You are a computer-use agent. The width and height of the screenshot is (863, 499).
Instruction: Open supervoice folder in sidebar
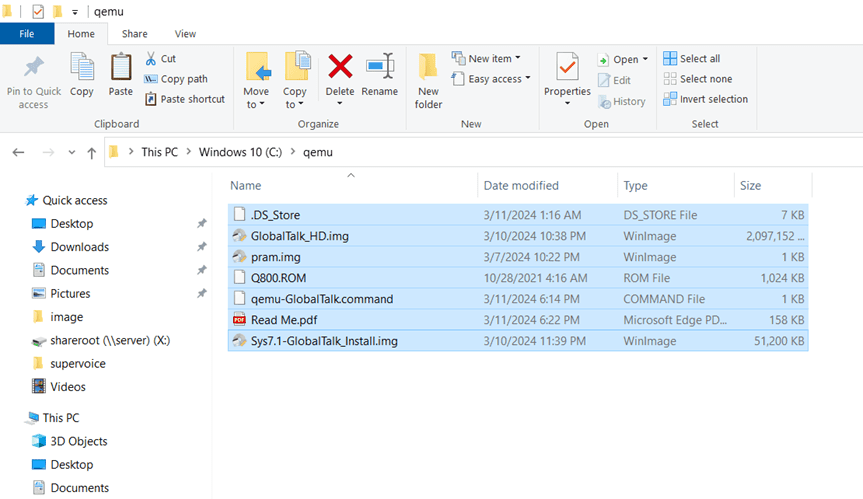pos(69,364)
